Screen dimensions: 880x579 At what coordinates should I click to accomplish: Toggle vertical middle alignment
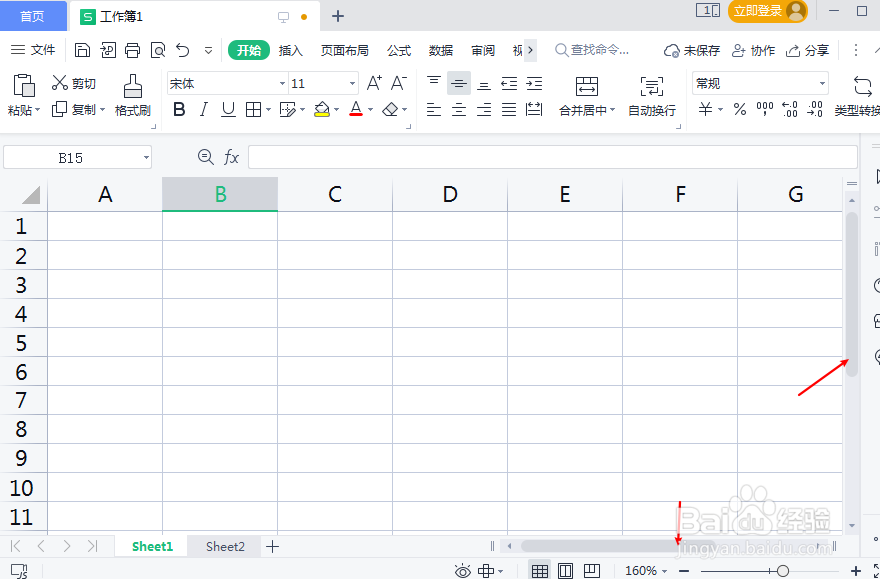459,84
